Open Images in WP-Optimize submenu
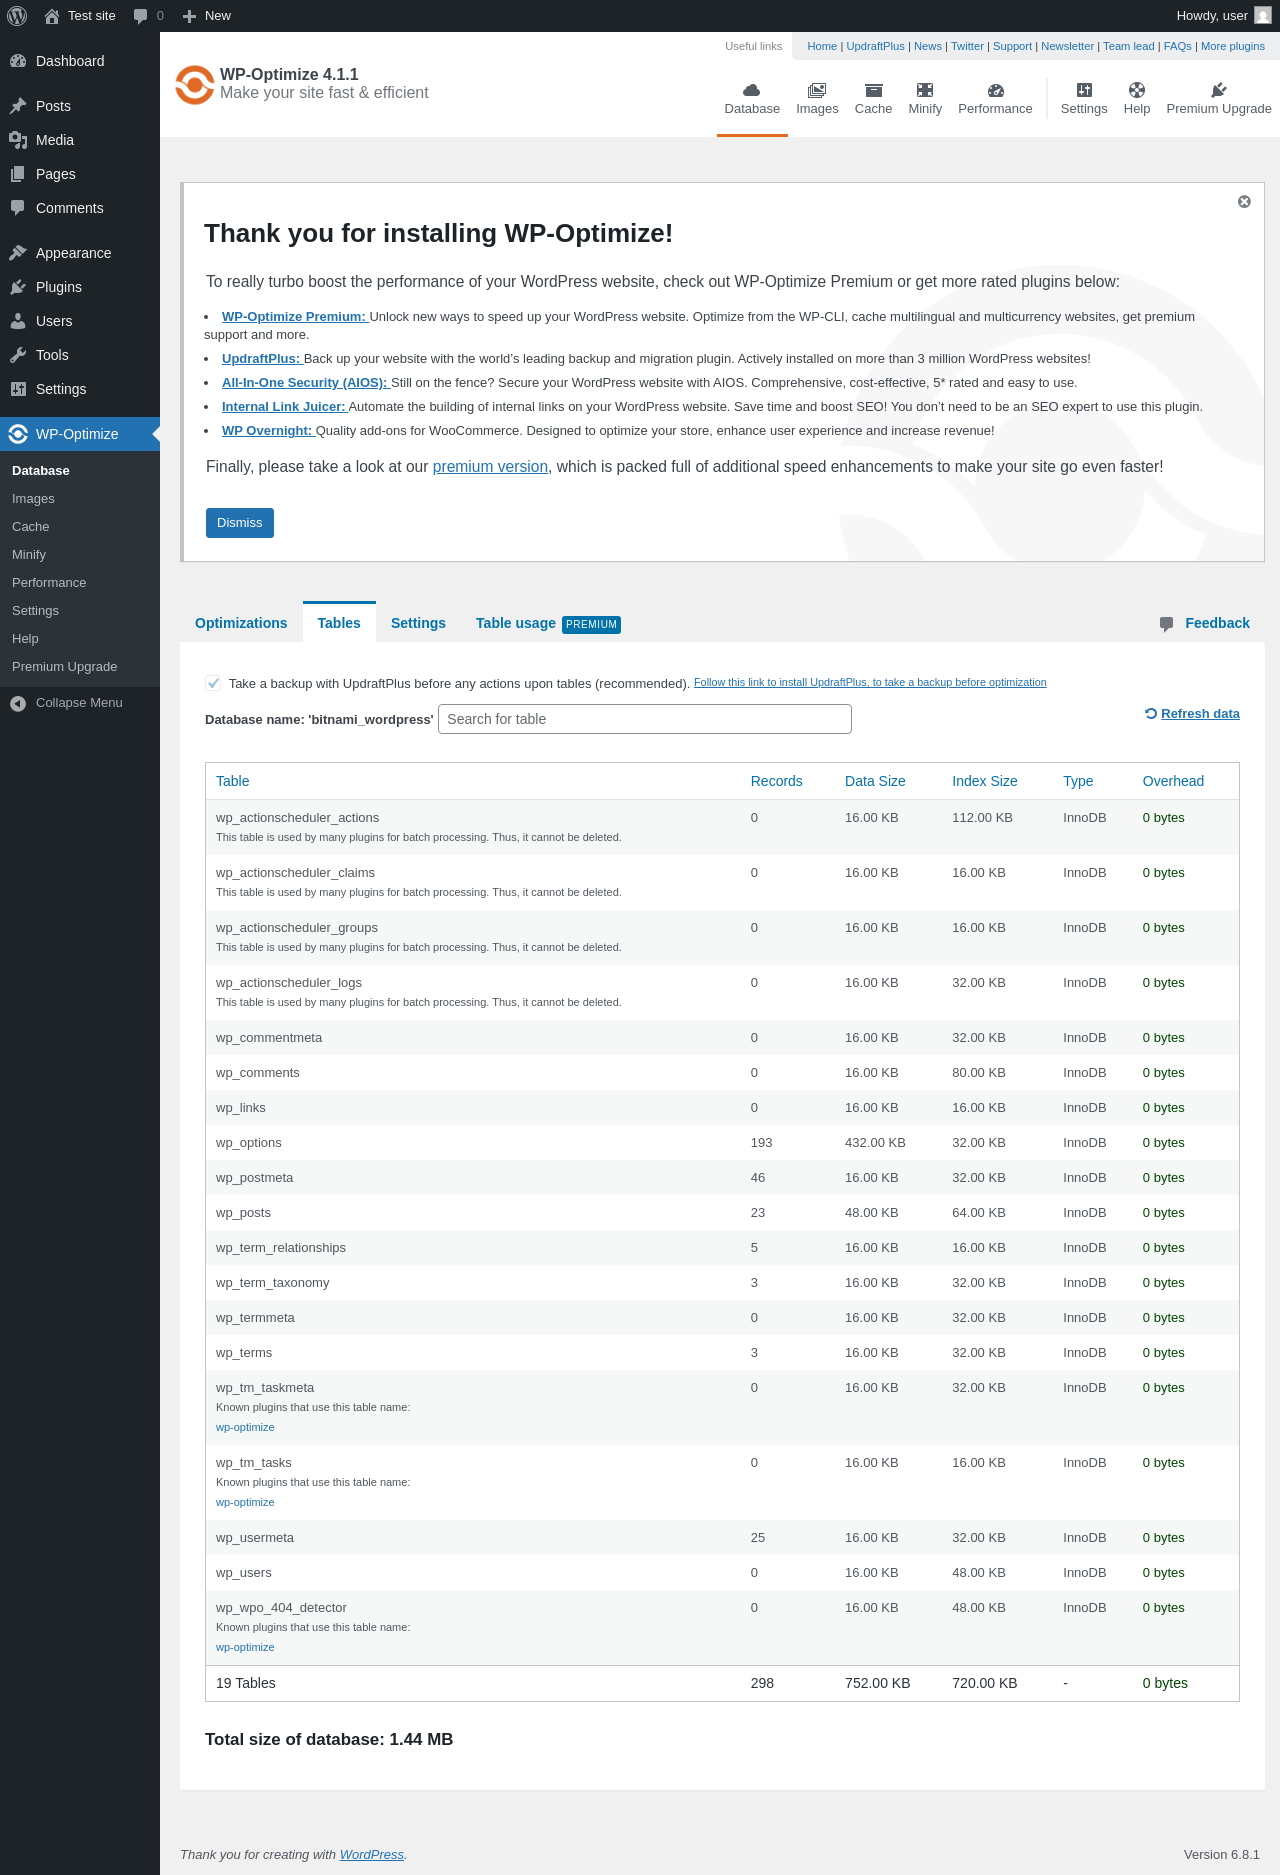 tap(33, 499)
